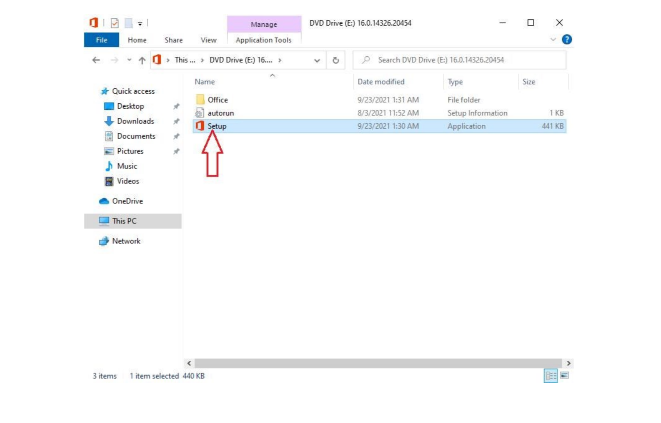Viewport: 661px width, 423px height.
Task: Open OneDrive in navigation pane
Action: [121, 201]
